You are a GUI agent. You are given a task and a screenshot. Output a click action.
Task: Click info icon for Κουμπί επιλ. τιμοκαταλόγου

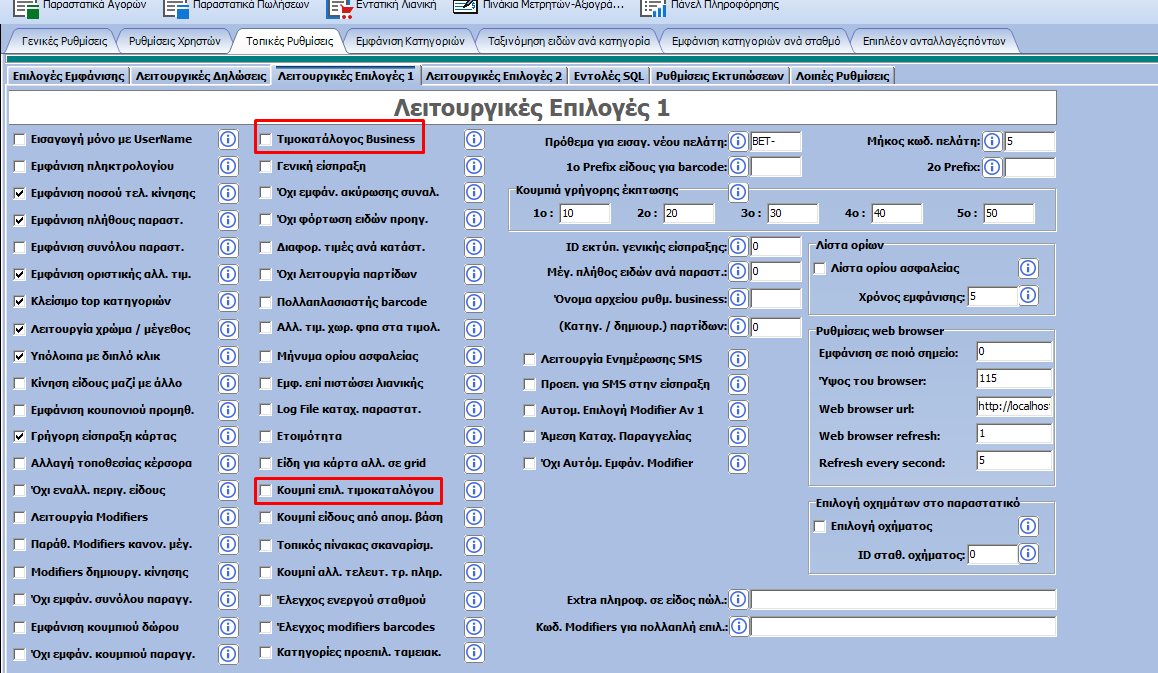click(x=474, y=490)
